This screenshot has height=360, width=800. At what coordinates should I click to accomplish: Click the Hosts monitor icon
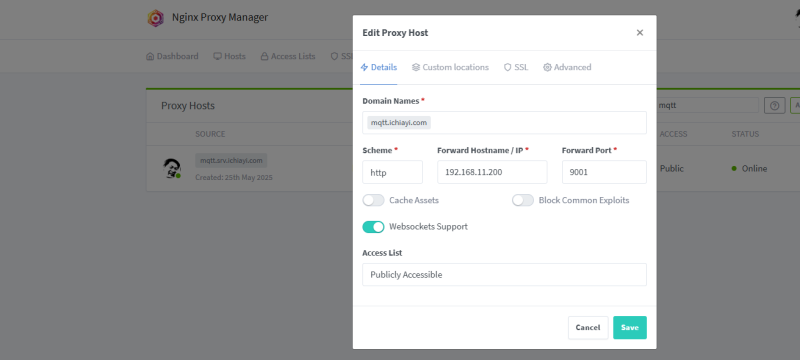(x=217, y=56)
